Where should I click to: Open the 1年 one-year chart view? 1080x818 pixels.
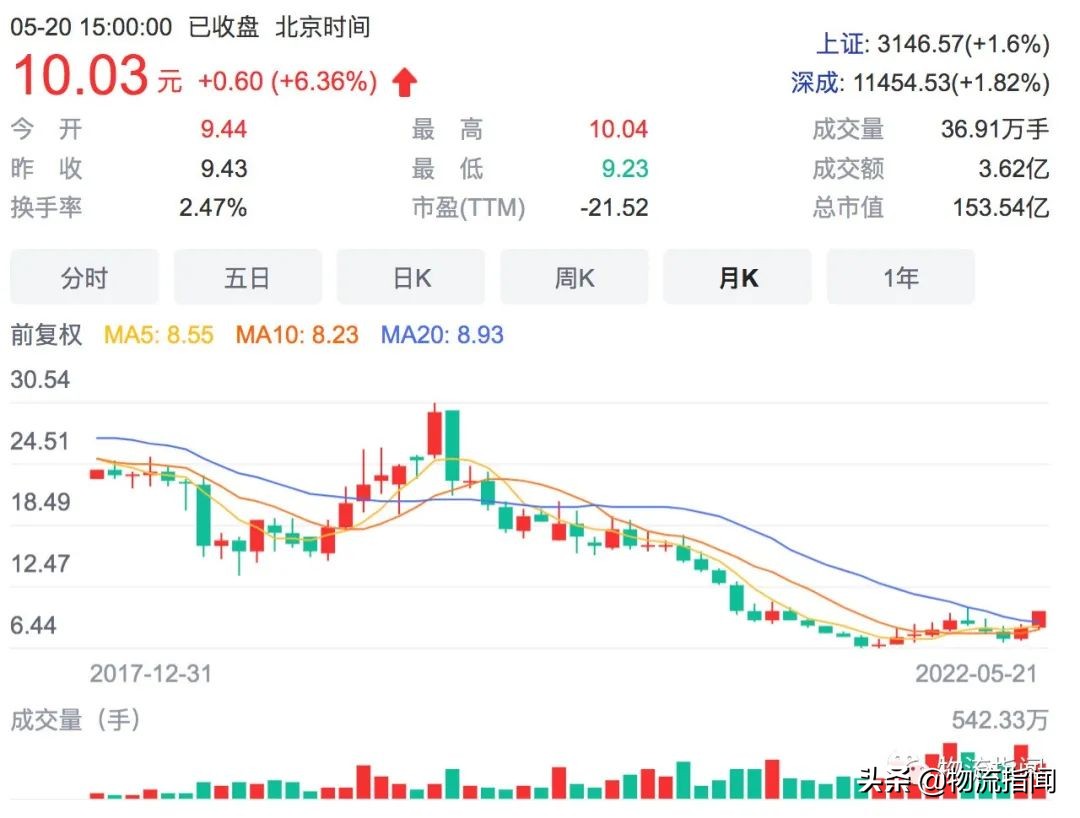pyautogui.click(x=901, y=277)
